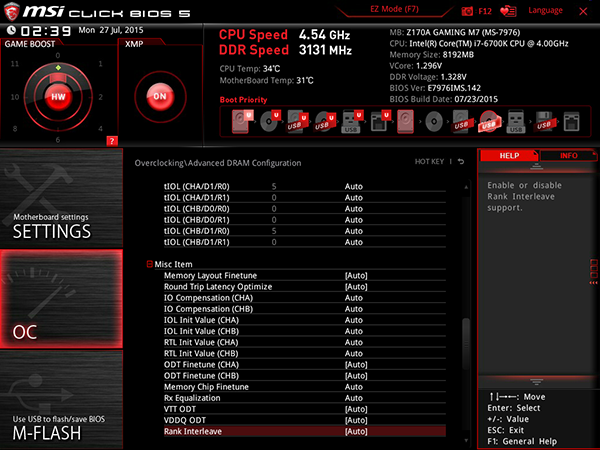Select the legacy USB floppy boot icon

click(x=544, y=122)
